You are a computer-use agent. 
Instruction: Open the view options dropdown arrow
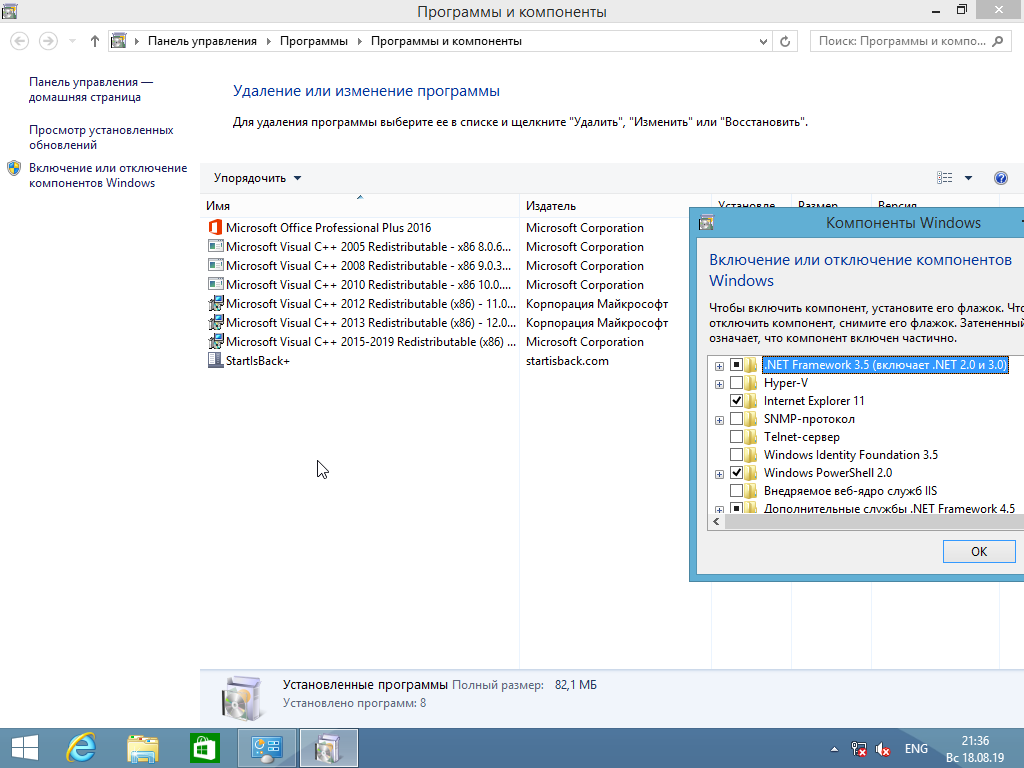pyautogui.click(x=968, y=178)
